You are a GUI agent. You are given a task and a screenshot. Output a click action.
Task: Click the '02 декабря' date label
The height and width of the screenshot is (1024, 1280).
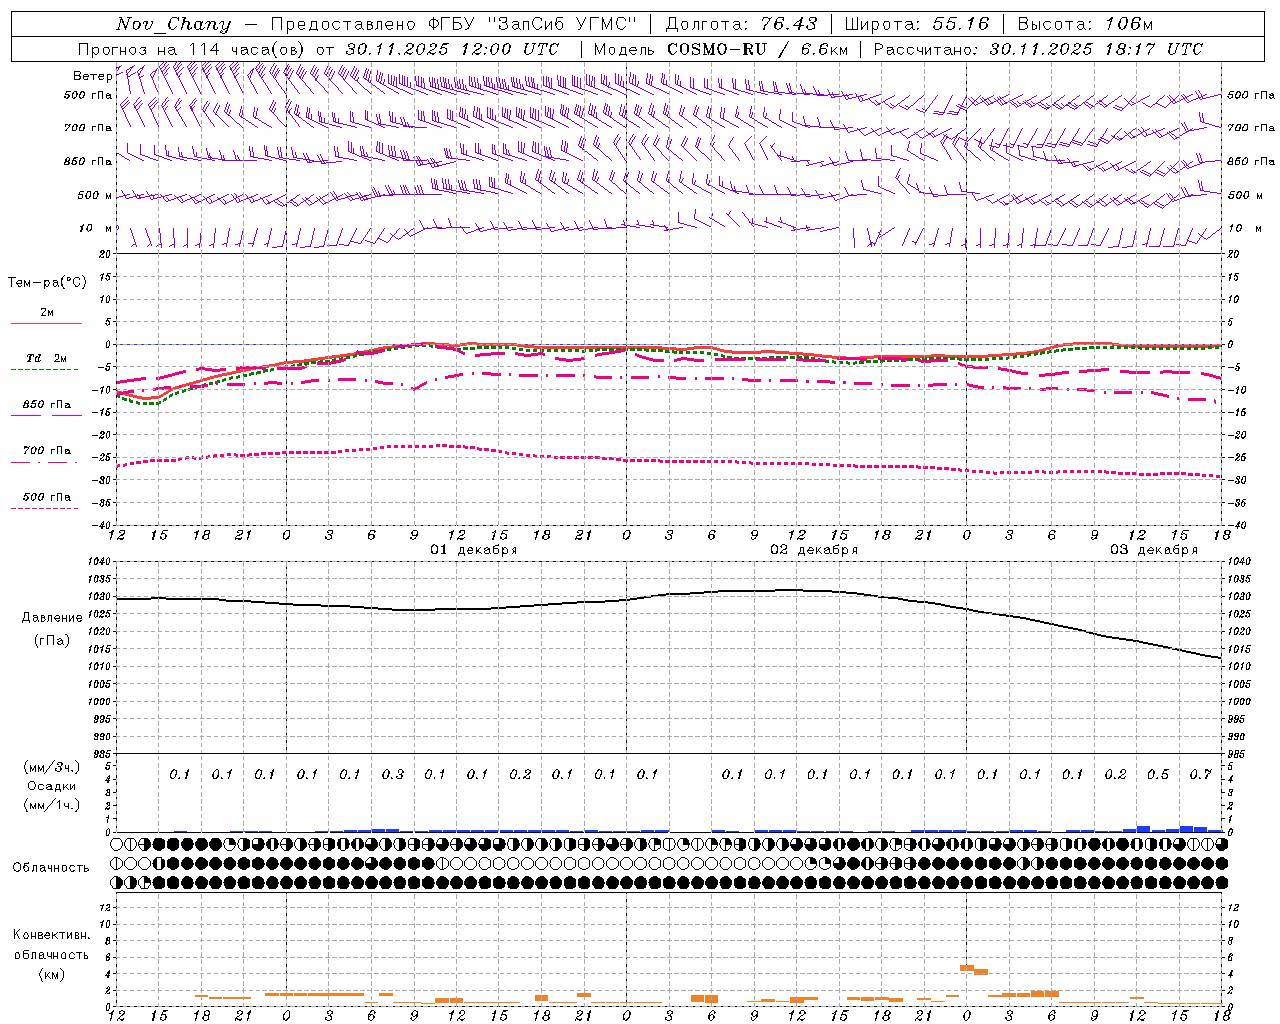click(814, 550)
